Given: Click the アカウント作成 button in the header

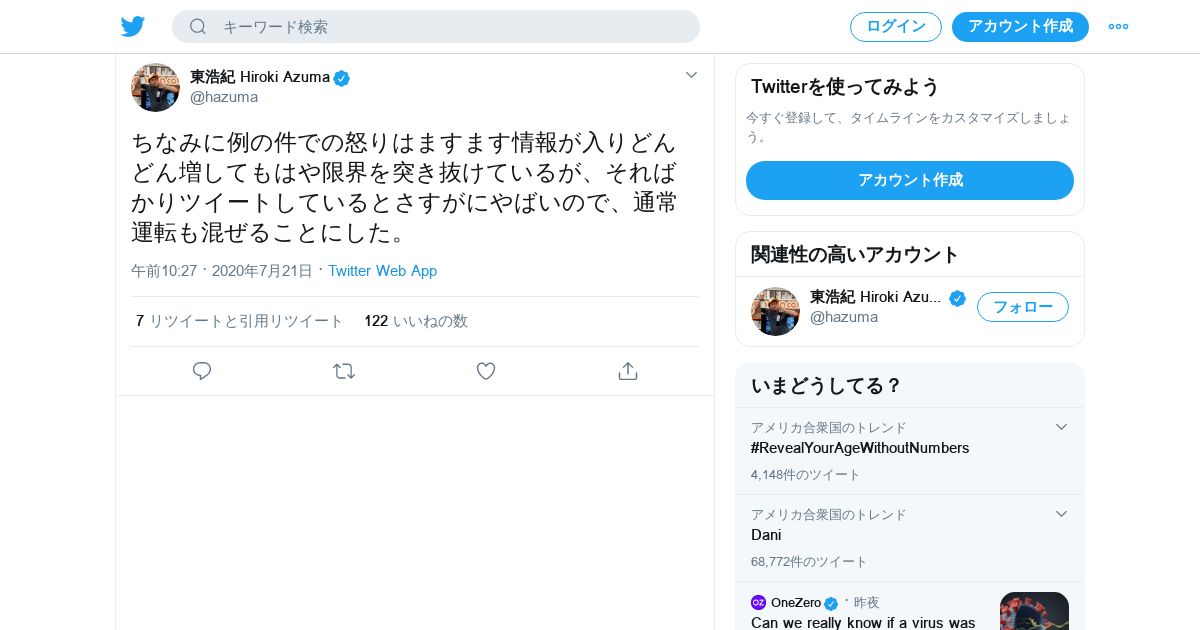Looking at the screenshot, I should pos(1020,27).
